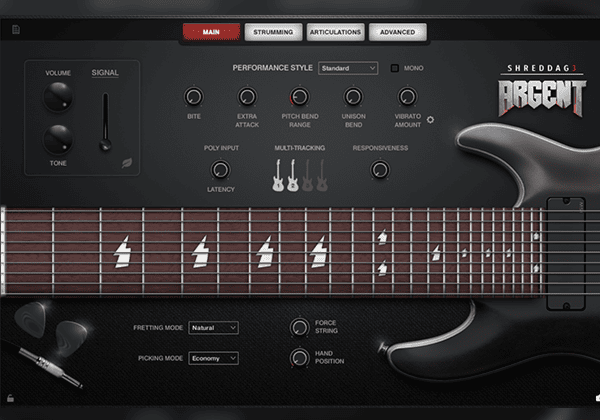Click the Volume knob
Image resolution: width=600 pixels, height=420 pixels.
point(58,96)
